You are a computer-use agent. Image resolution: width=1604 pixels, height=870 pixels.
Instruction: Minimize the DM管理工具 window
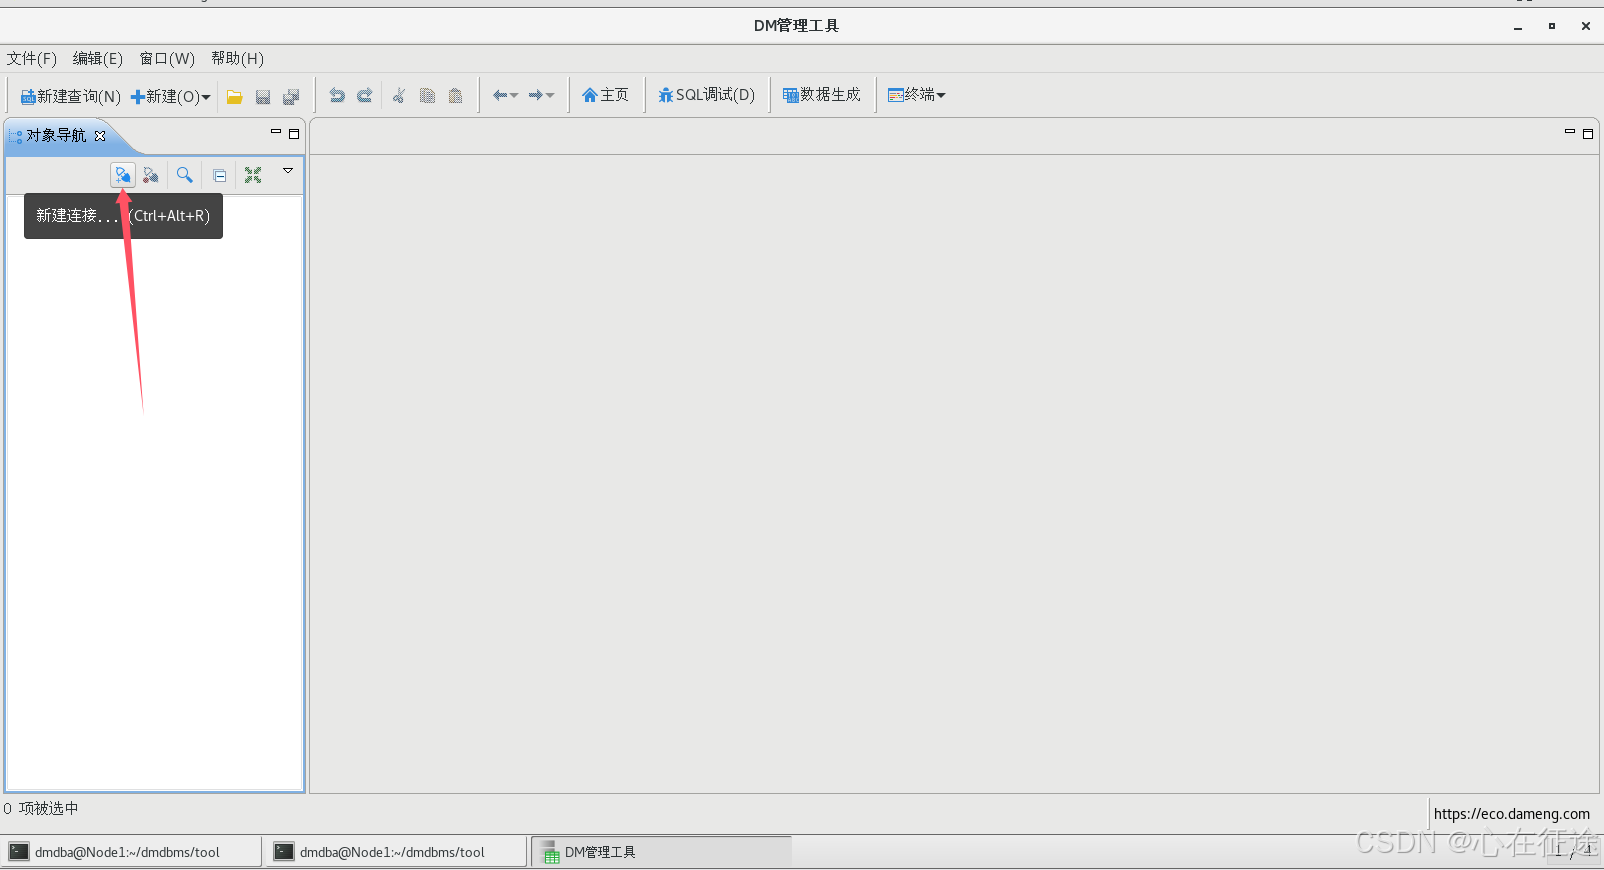pyautogui.click(x=1518, y=27)
